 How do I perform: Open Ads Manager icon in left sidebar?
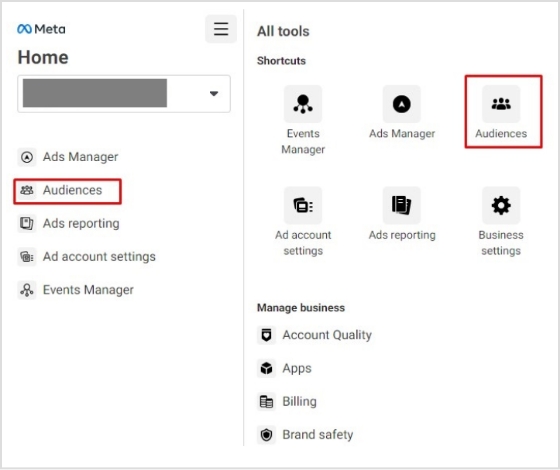(x=27, y=157)
